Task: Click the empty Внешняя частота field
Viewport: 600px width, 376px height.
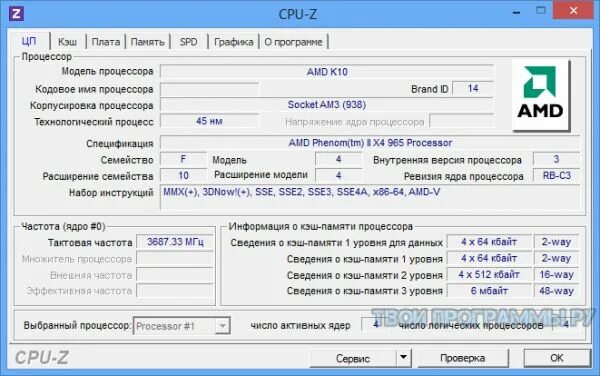Action: click(175, 275)
